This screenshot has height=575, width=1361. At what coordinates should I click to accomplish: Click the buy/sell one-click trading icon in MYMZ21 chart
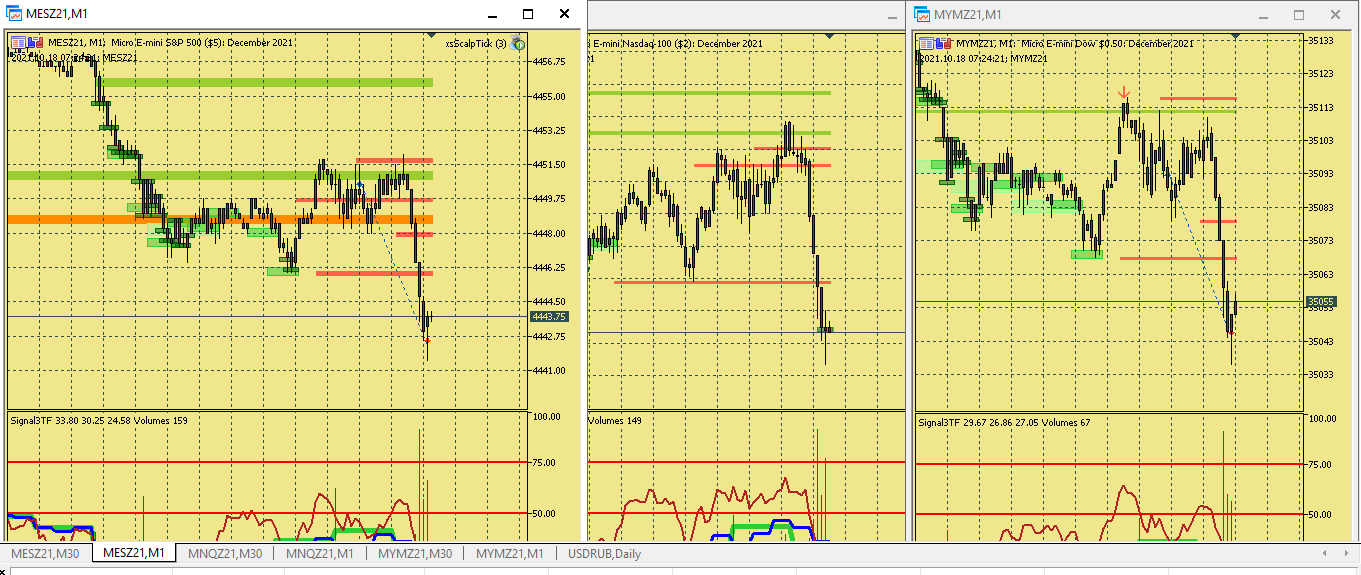click(x=943, y=43)
